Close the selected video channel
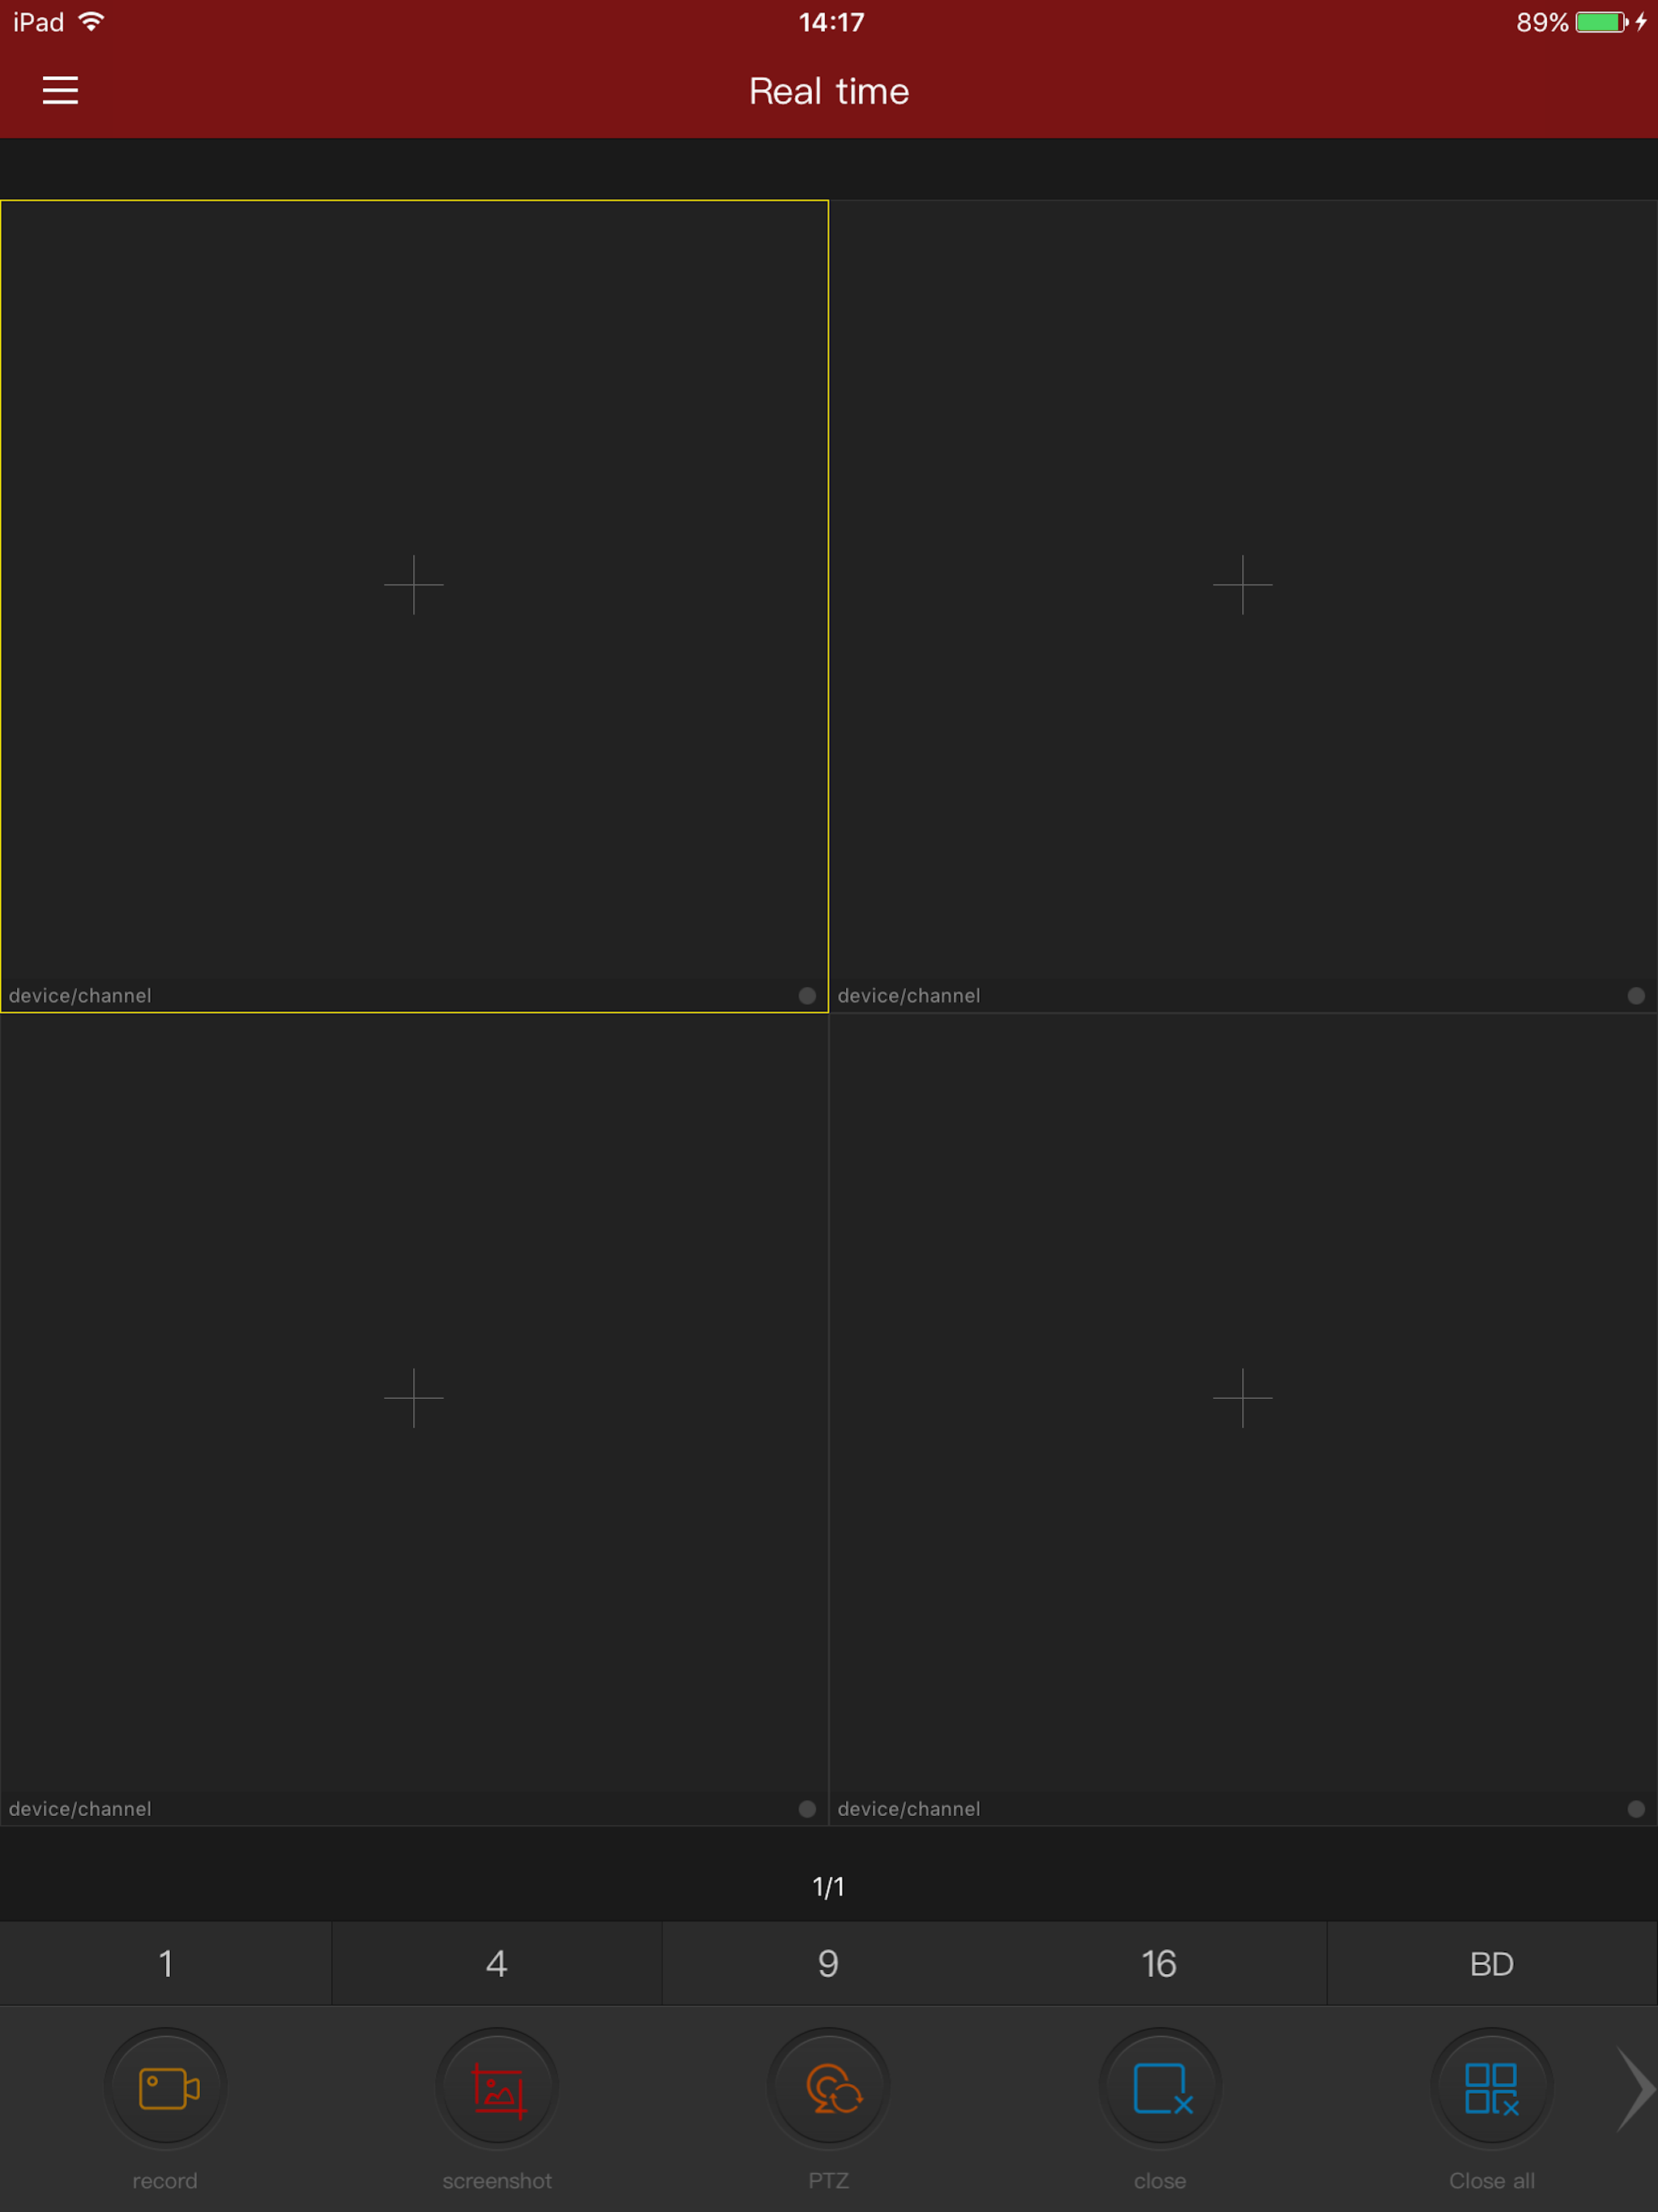Screen dimensions: 1658x2212 click(x=1160, y=2088)
